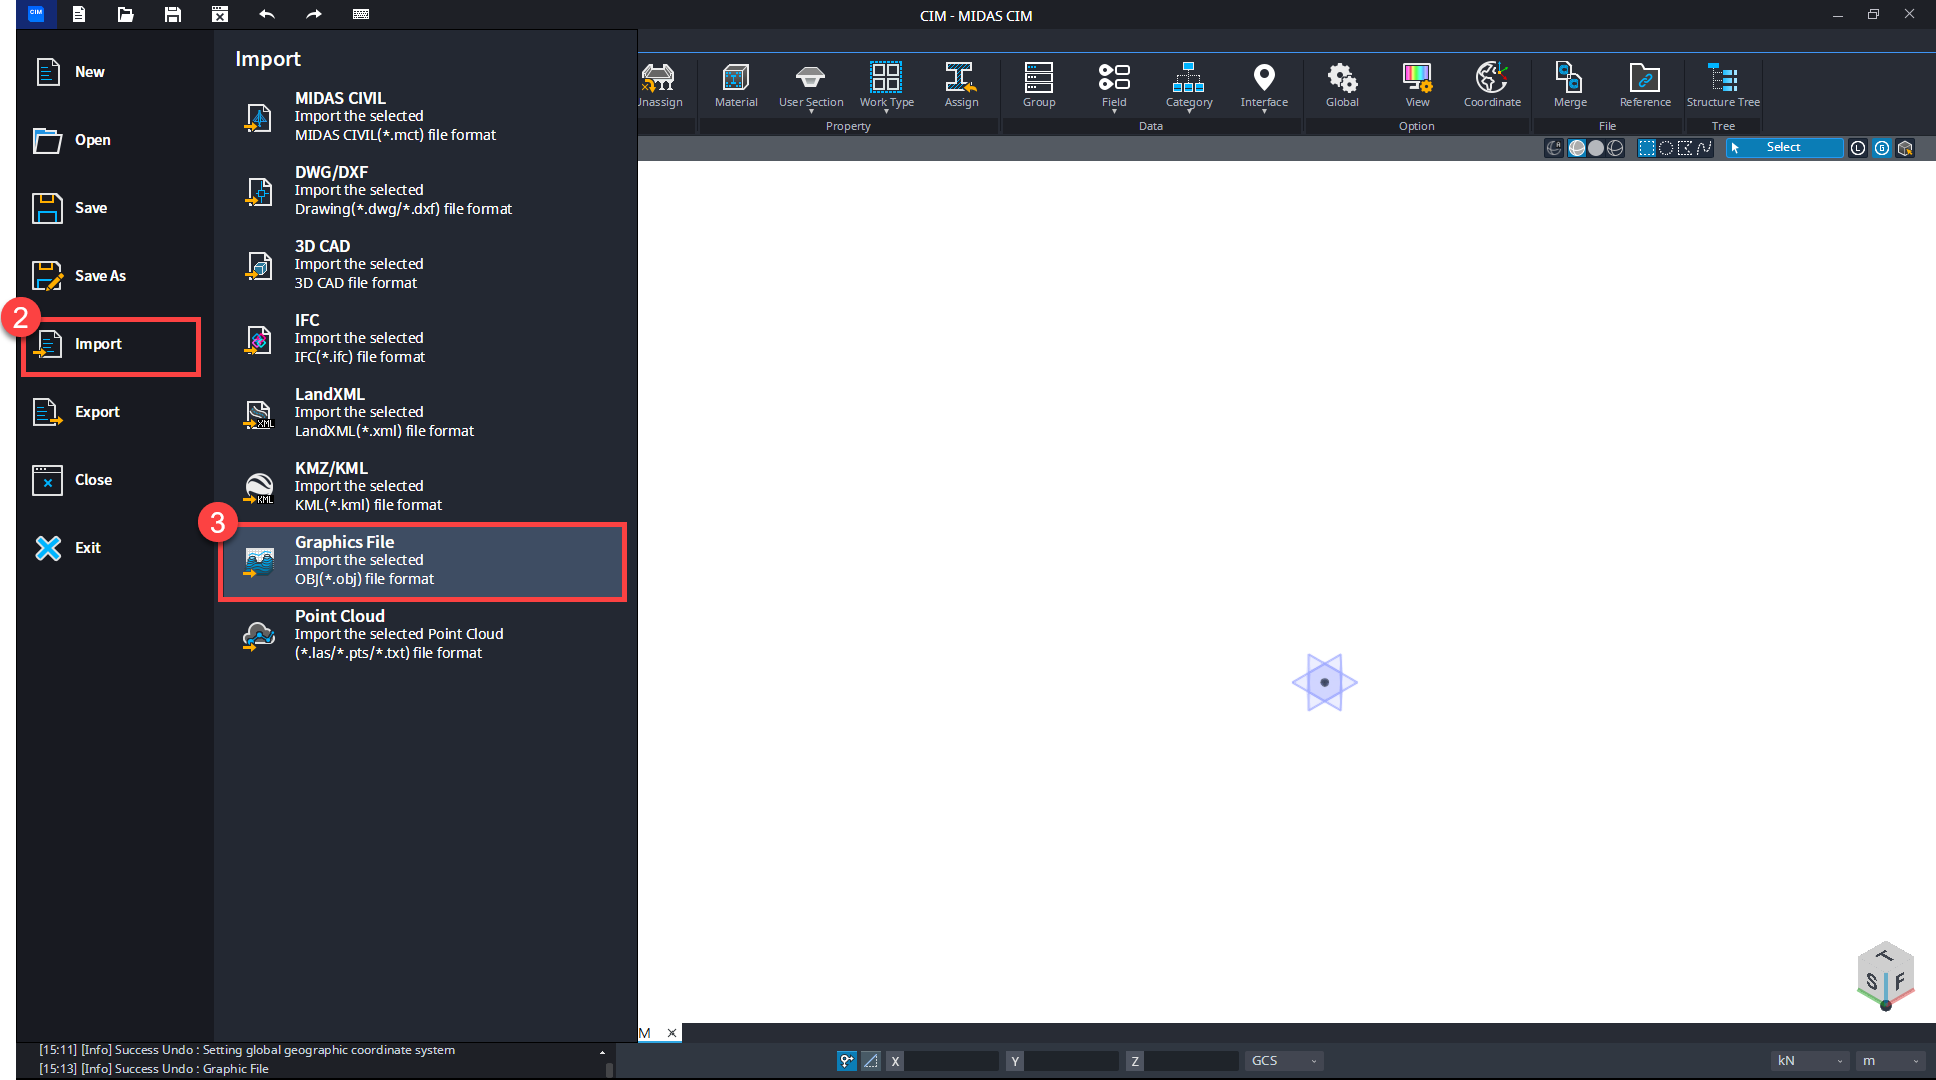This screenshot has width=1936, height=1080.
Task: Click the Reference file icon
Action: (1645, 85)
